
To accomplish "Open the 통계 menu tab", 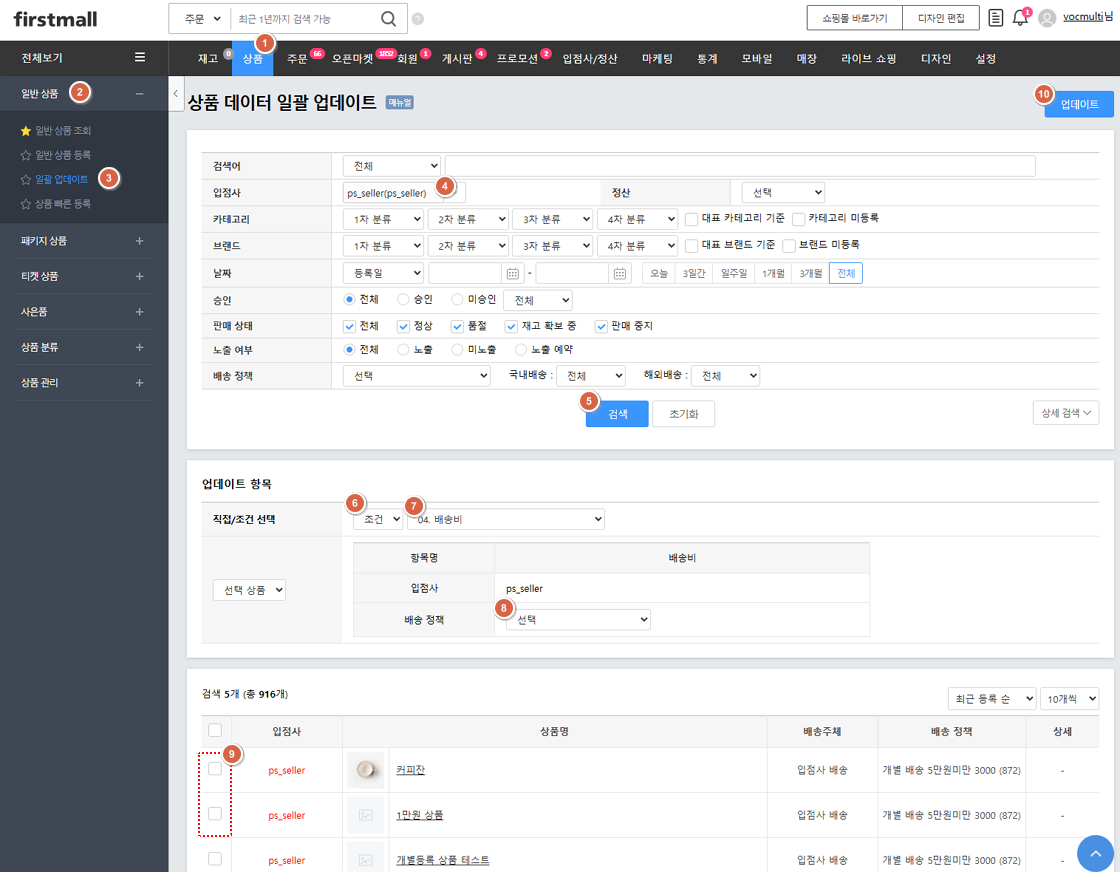I will point(707,59).
